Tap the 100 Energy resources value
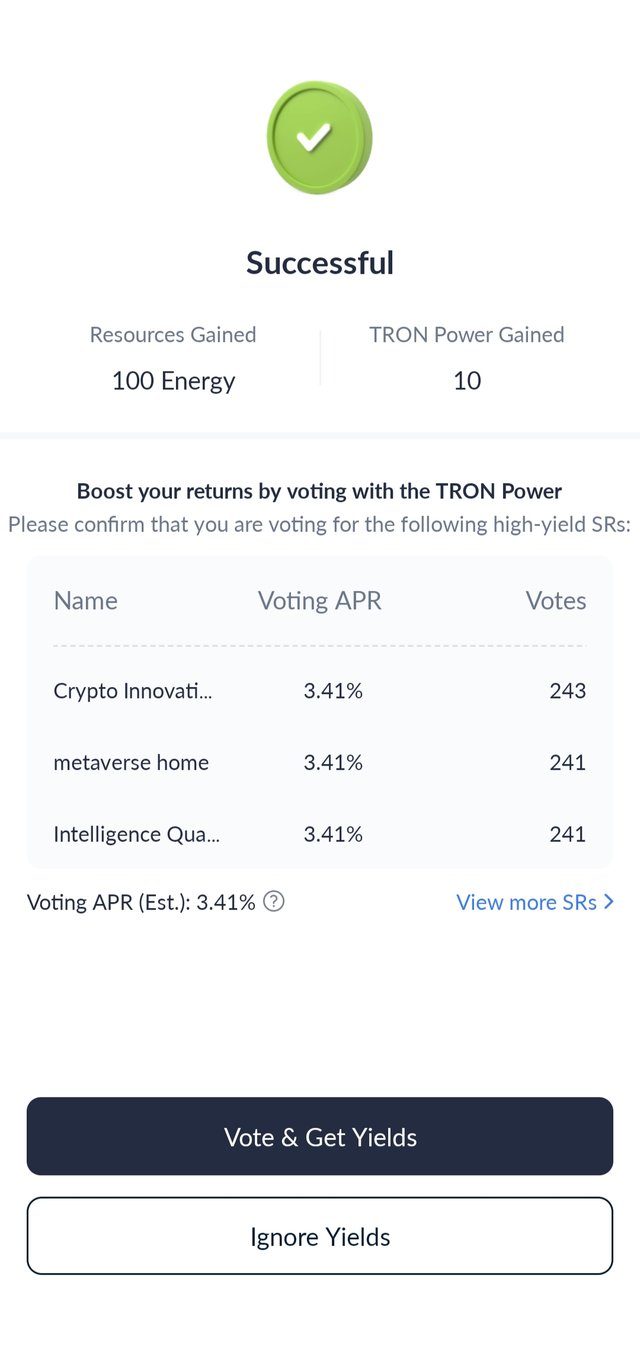Screen dimensions: 640x1346 (x=173, y=381)
